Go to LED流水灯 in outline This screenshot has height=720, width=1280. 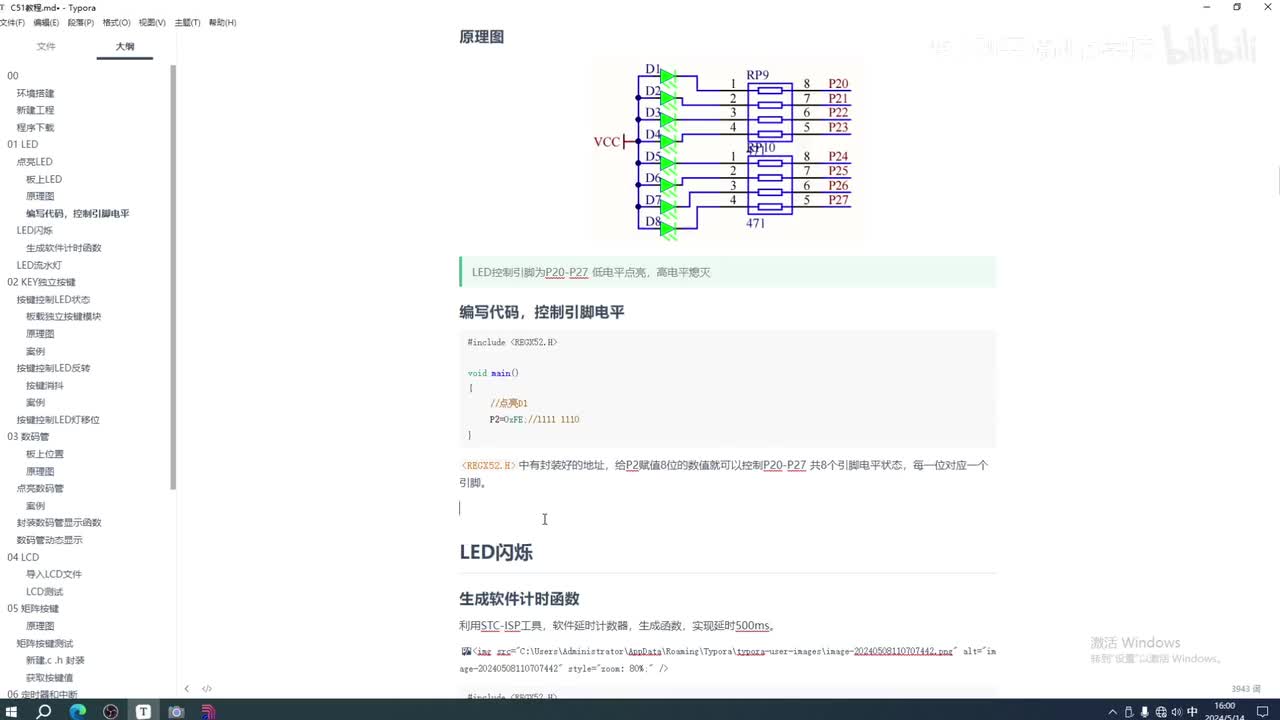pos(39,265)
